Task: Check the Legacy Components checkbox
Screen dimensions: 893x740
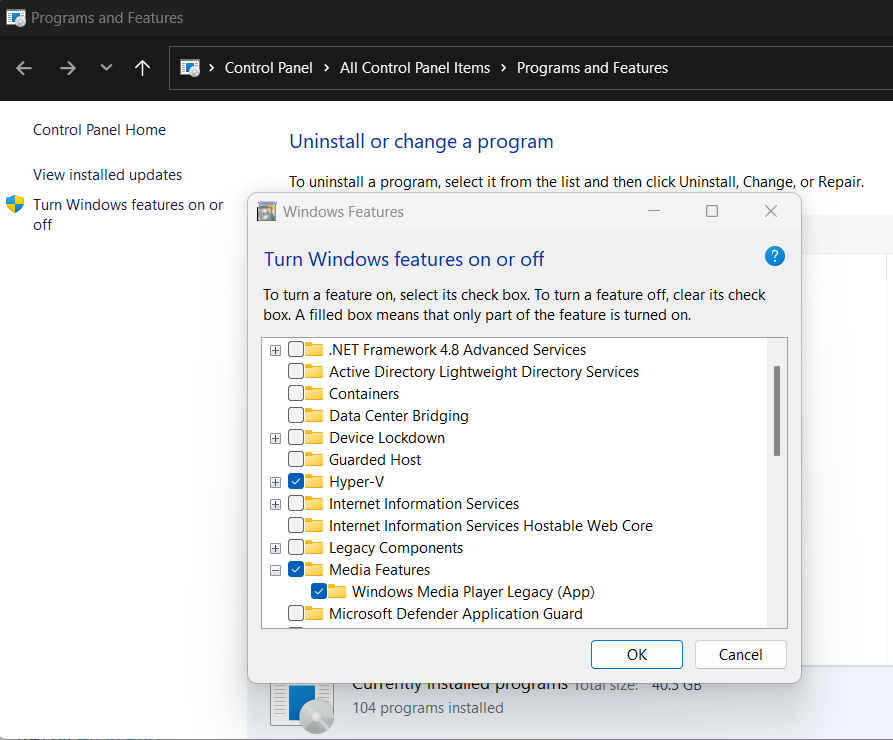Action: 296,547
